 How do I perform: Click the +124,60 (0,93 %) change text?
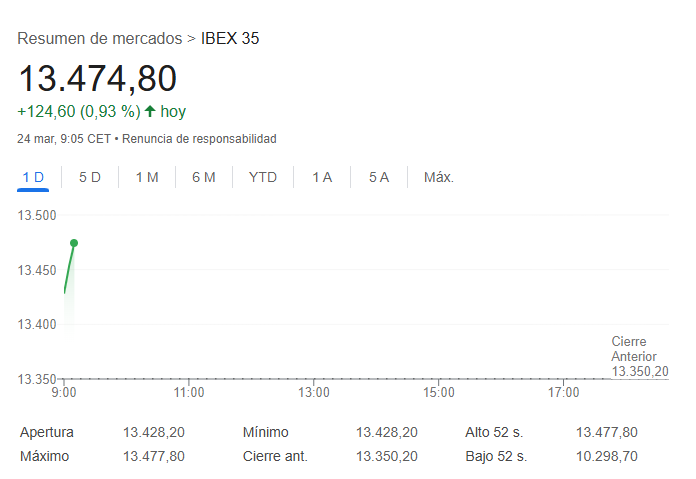78,112
